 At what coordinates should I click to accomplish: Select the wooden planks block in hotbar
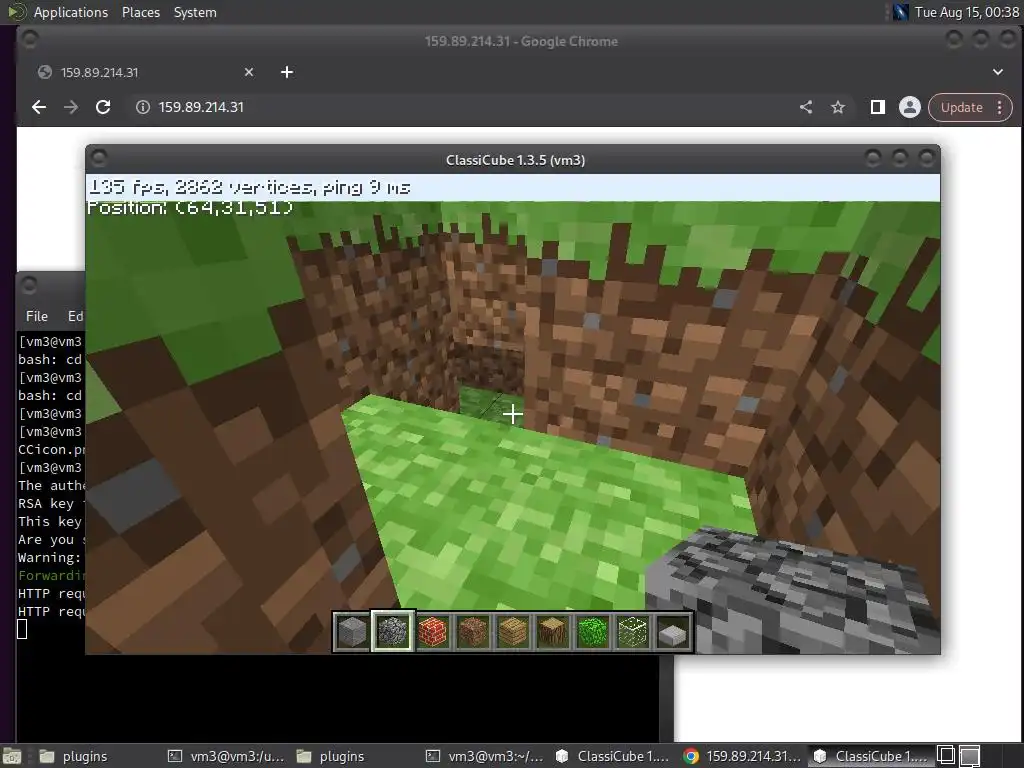[x=513, y=632]
